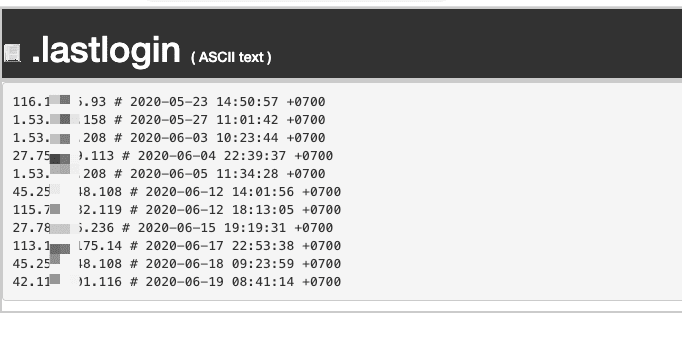
Task: Click the ( ASCII text ) file type label
Action: click(231, 57)
